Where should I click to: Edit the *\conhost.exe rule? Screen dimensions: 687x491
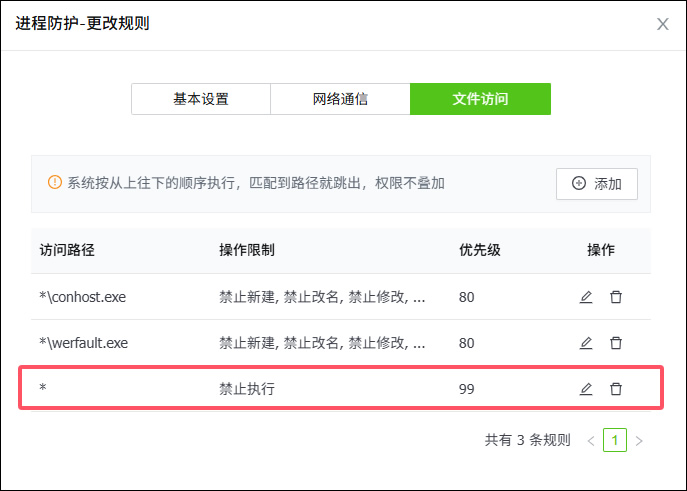(x=586, y=297)
